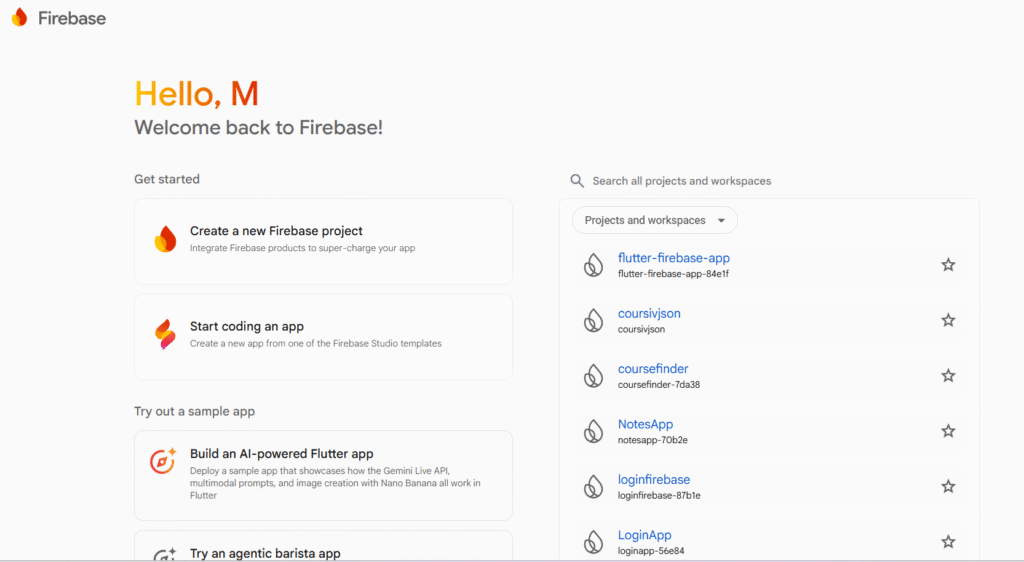Favorite the NotesApp project with its star
Screen dimensions: 1024x562
coord(948,431)
